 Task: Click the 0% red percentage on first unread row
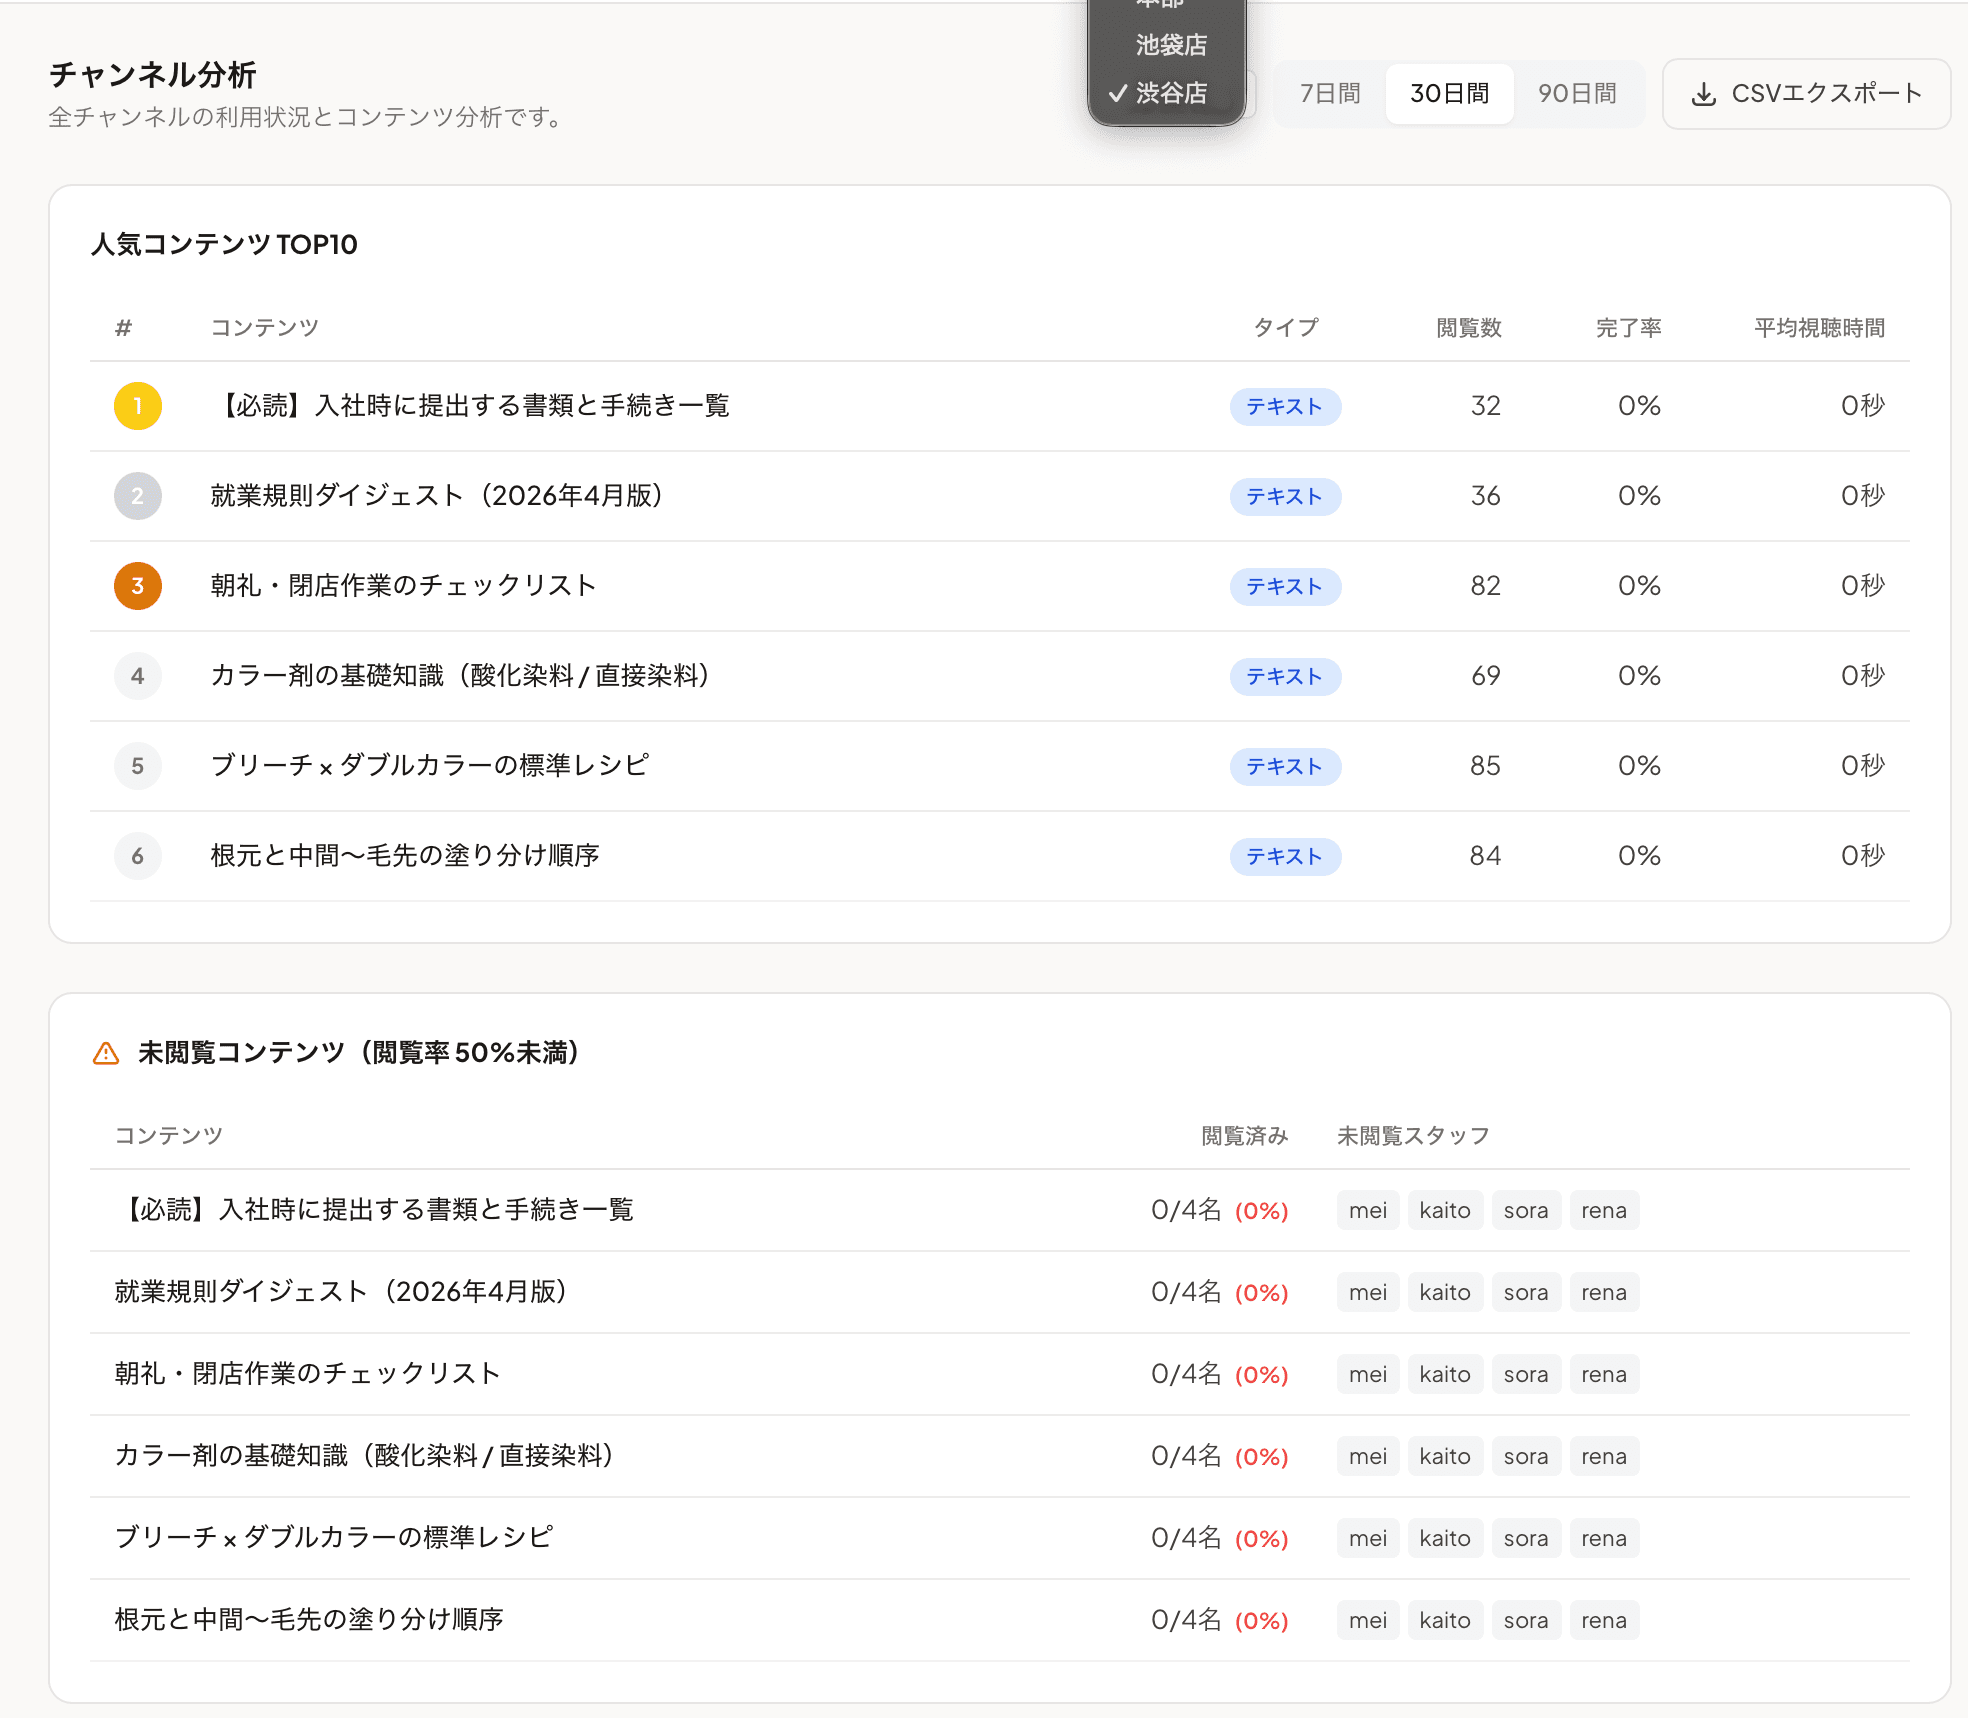point(1262,1210)
